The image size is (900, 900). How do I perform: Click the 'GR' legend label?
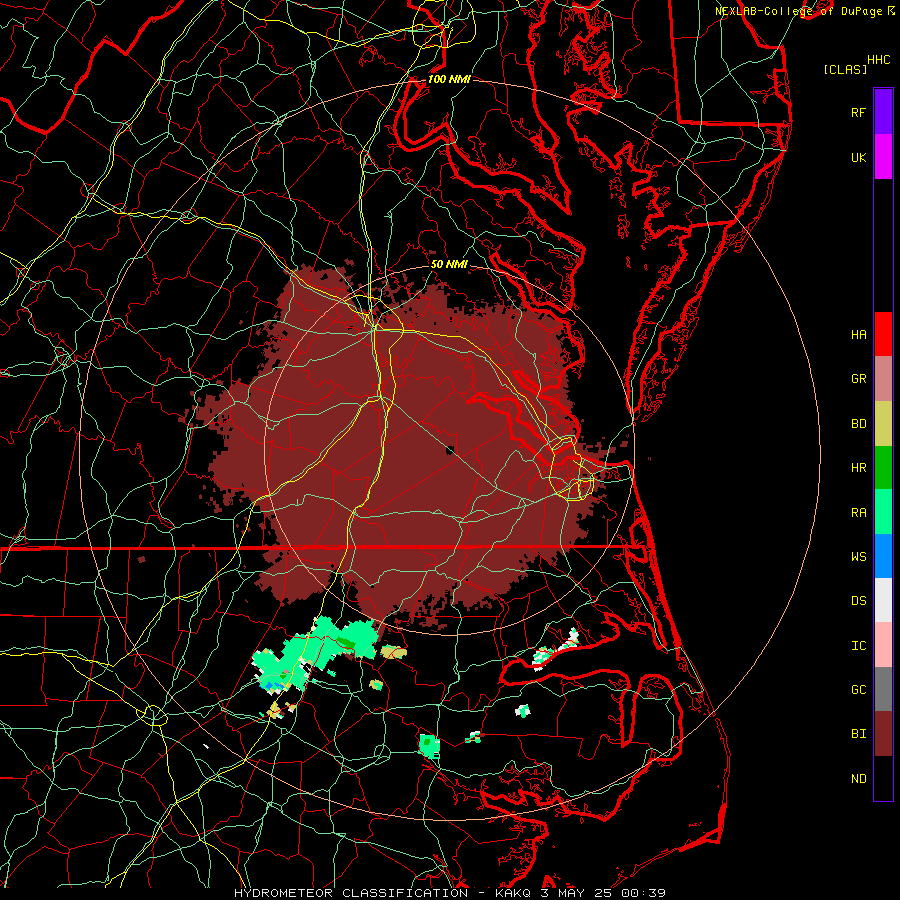pos(858,379)
